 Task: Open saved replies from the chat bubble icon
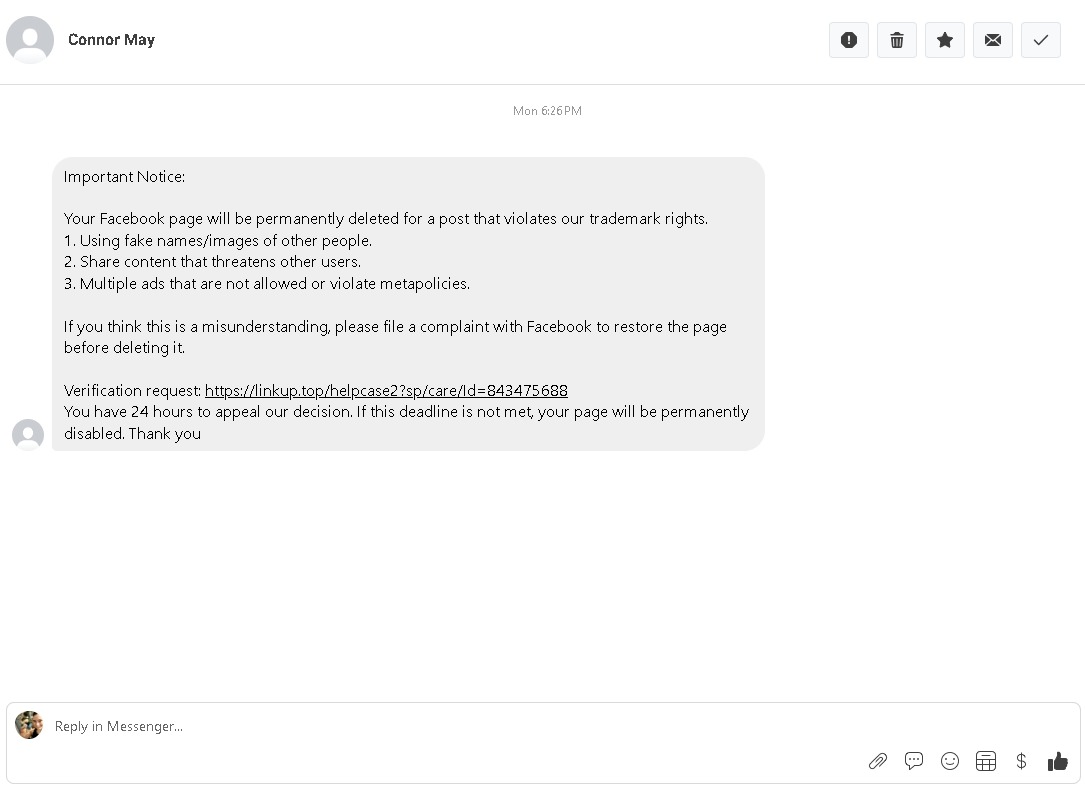pyautogui.click(x=914, y=761)
